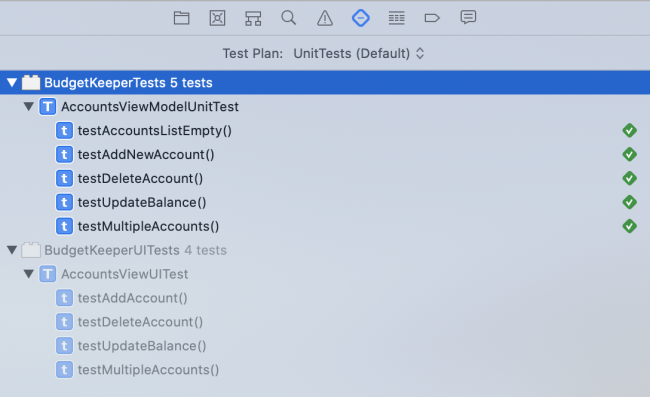650x397 pixels.
Task: Open the Report navigator speech-bubble icon
Action: pos(468,17)
